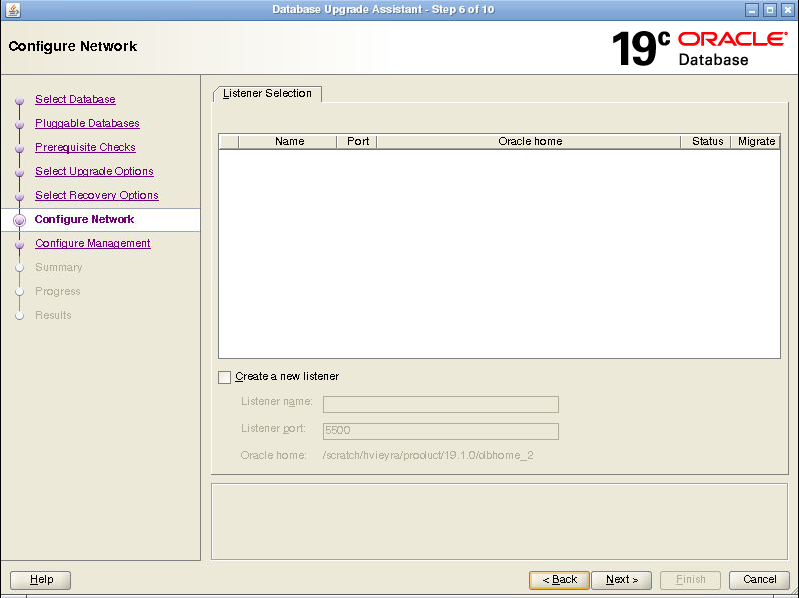Click the Java icon in the title bar
Viewport: 799px width, 598px height.
pyautogui.click(x=11, y=10)
